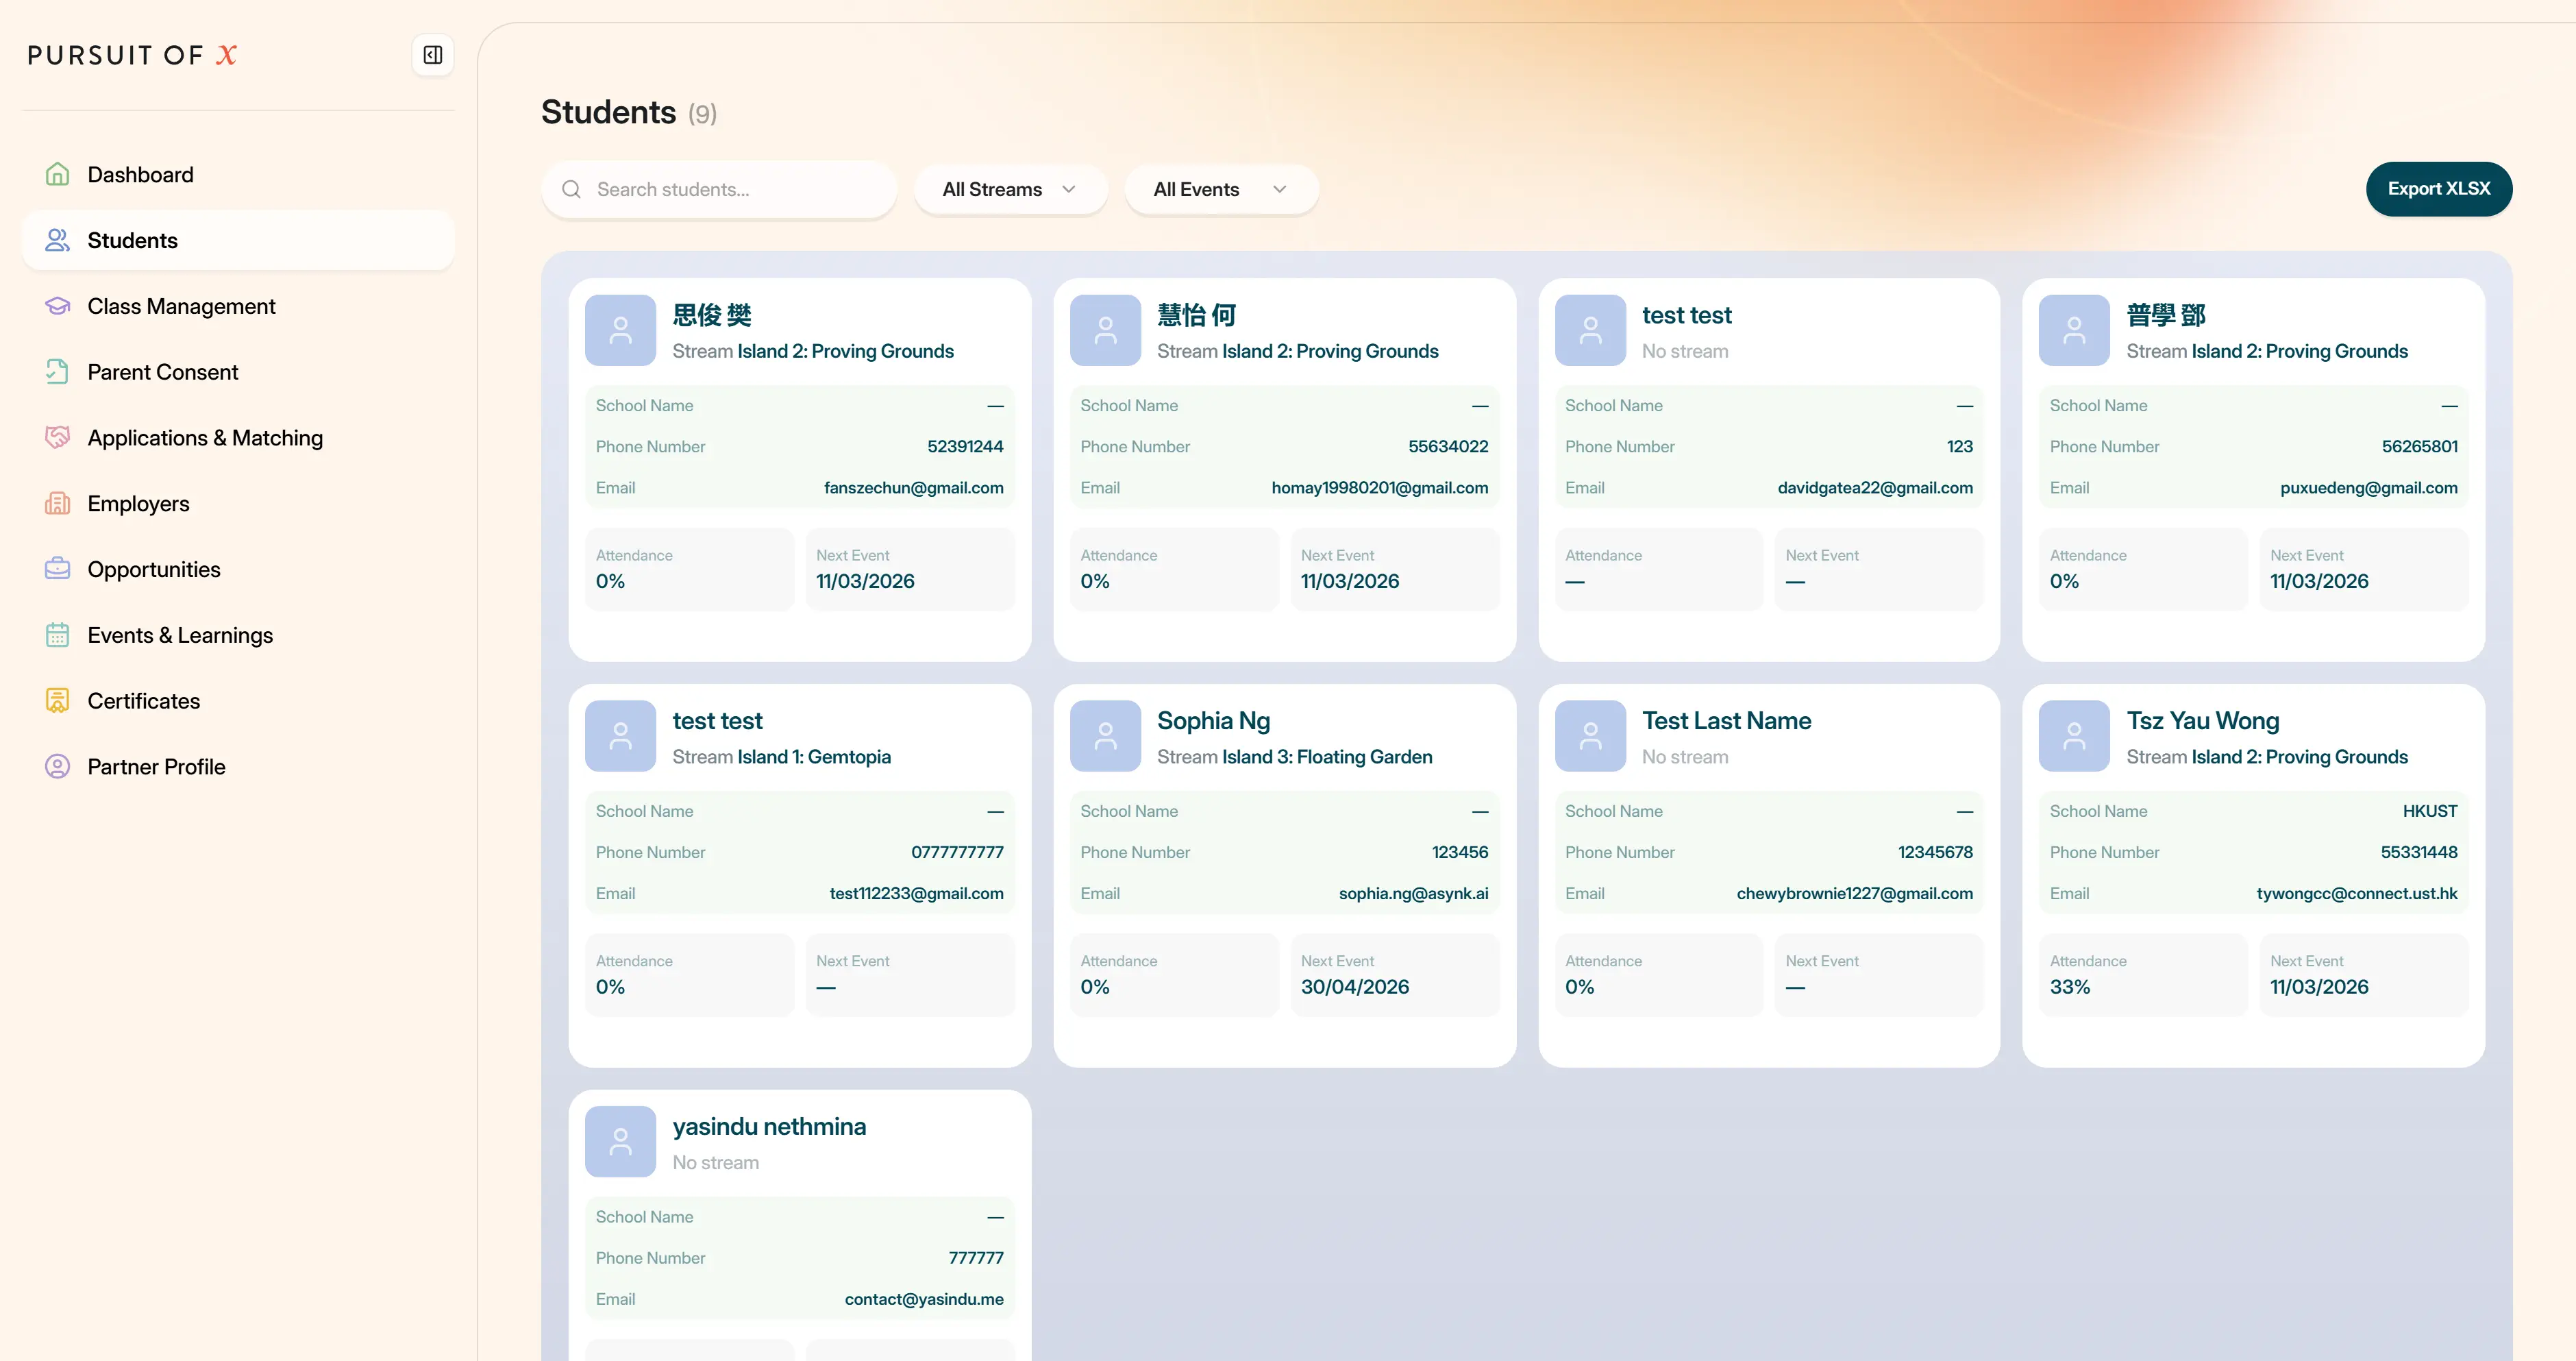This screenshot has height=1361, width=2576.
Task: Open student name yasindu nethmina
Action: tap(769, 1127)
